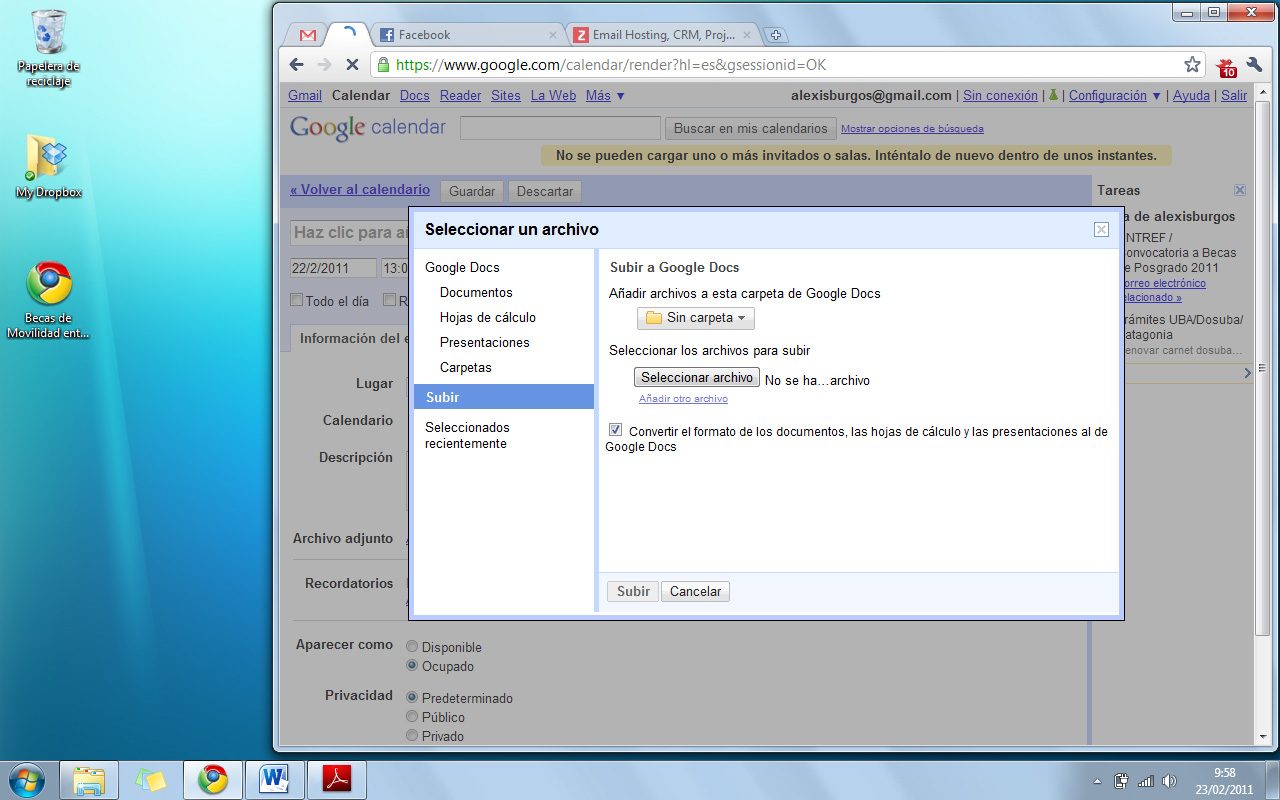Open the Chrome taskbar icon
Screen dimensions: 1280x800
coord(212,780)
